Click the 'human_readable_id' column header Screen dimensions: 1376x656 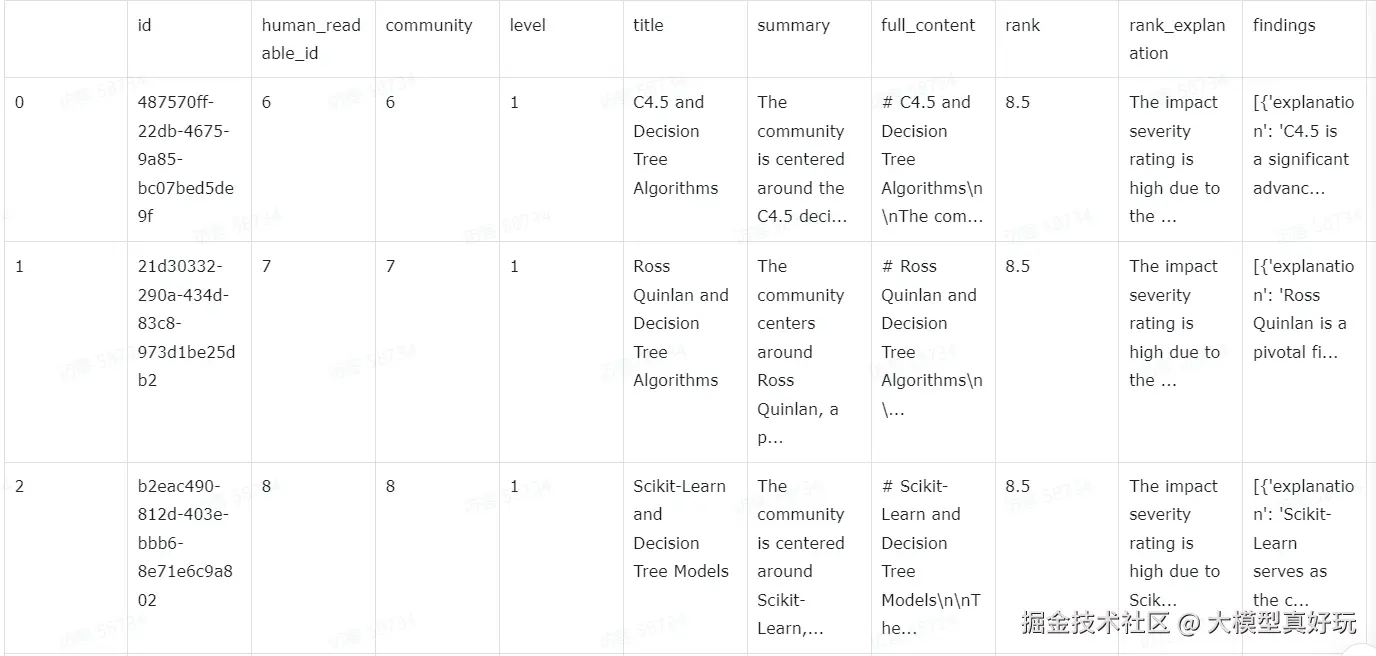coord(313,39)
